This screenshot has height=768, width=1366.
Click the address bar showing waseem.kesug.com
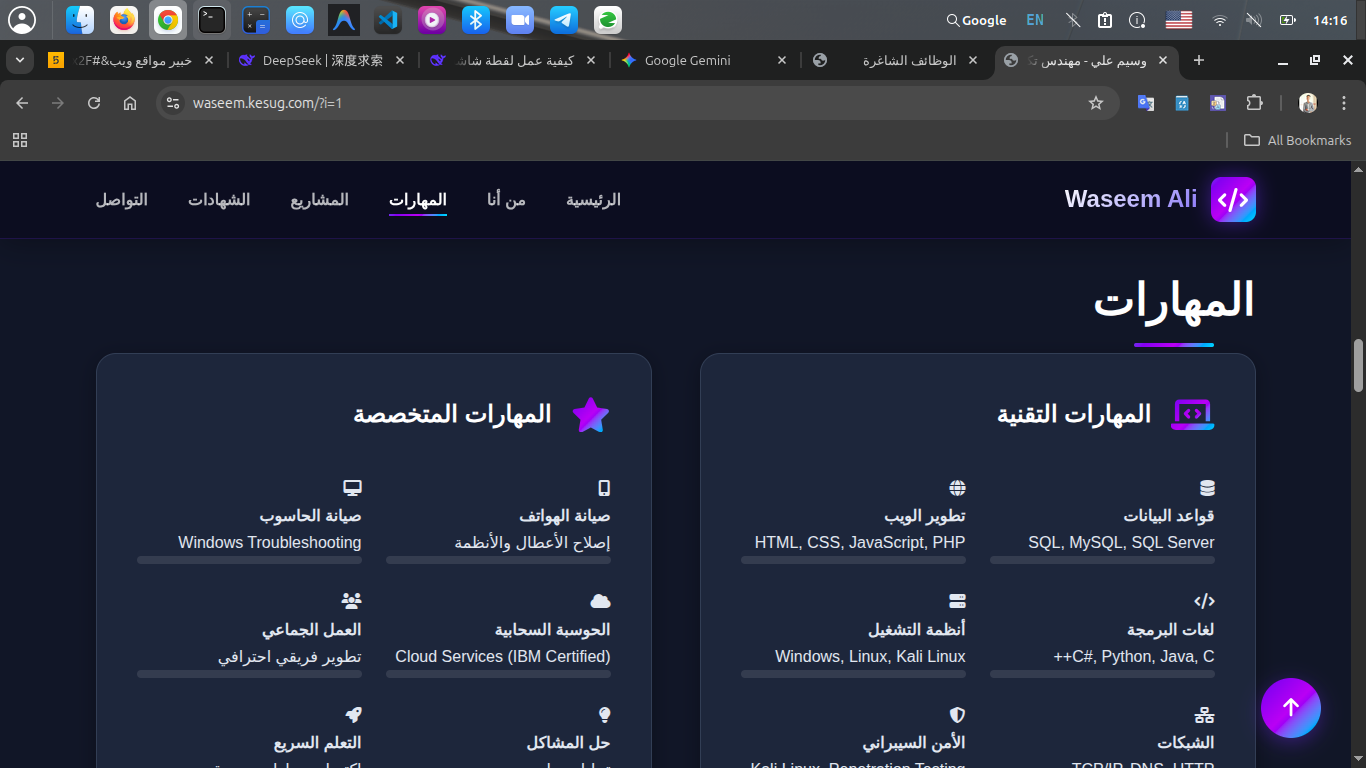(600, 103)
